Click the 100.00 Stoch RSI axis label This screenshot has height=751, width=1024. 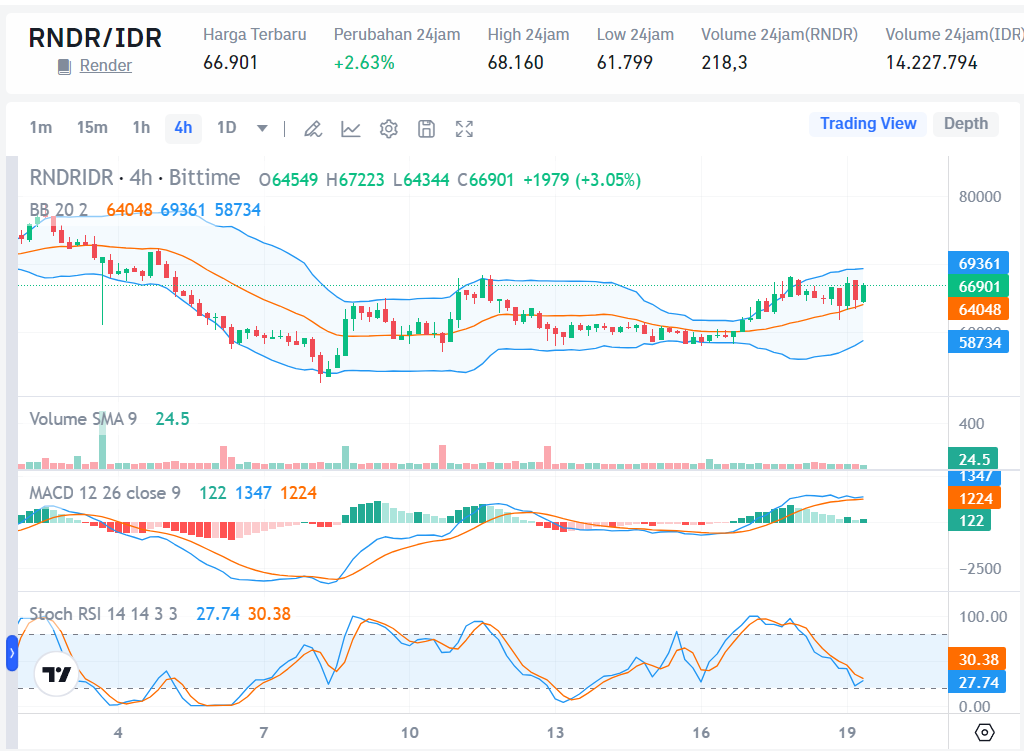click(983, 616)
